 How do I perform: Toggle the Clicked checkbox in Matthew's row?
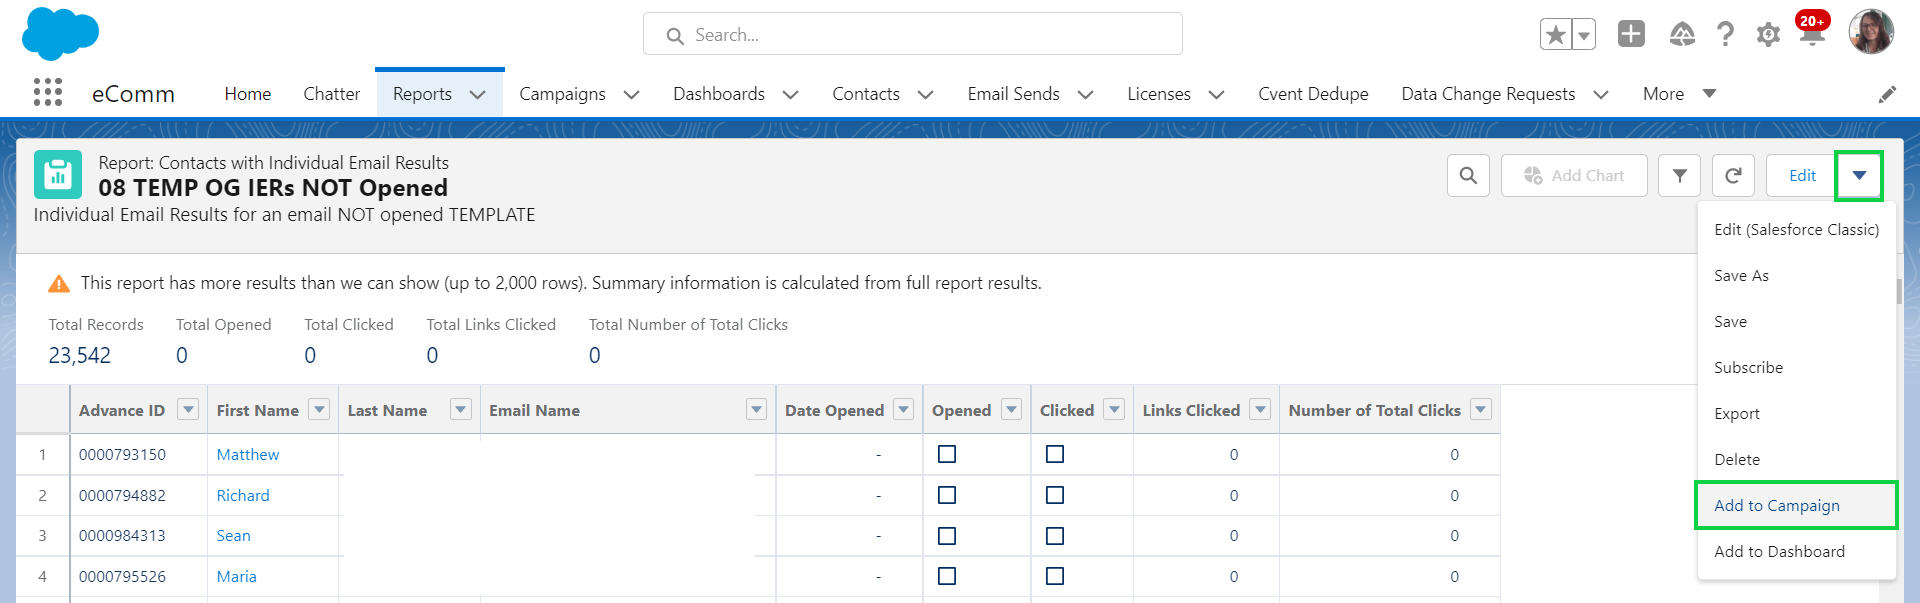click(1055, 454)
